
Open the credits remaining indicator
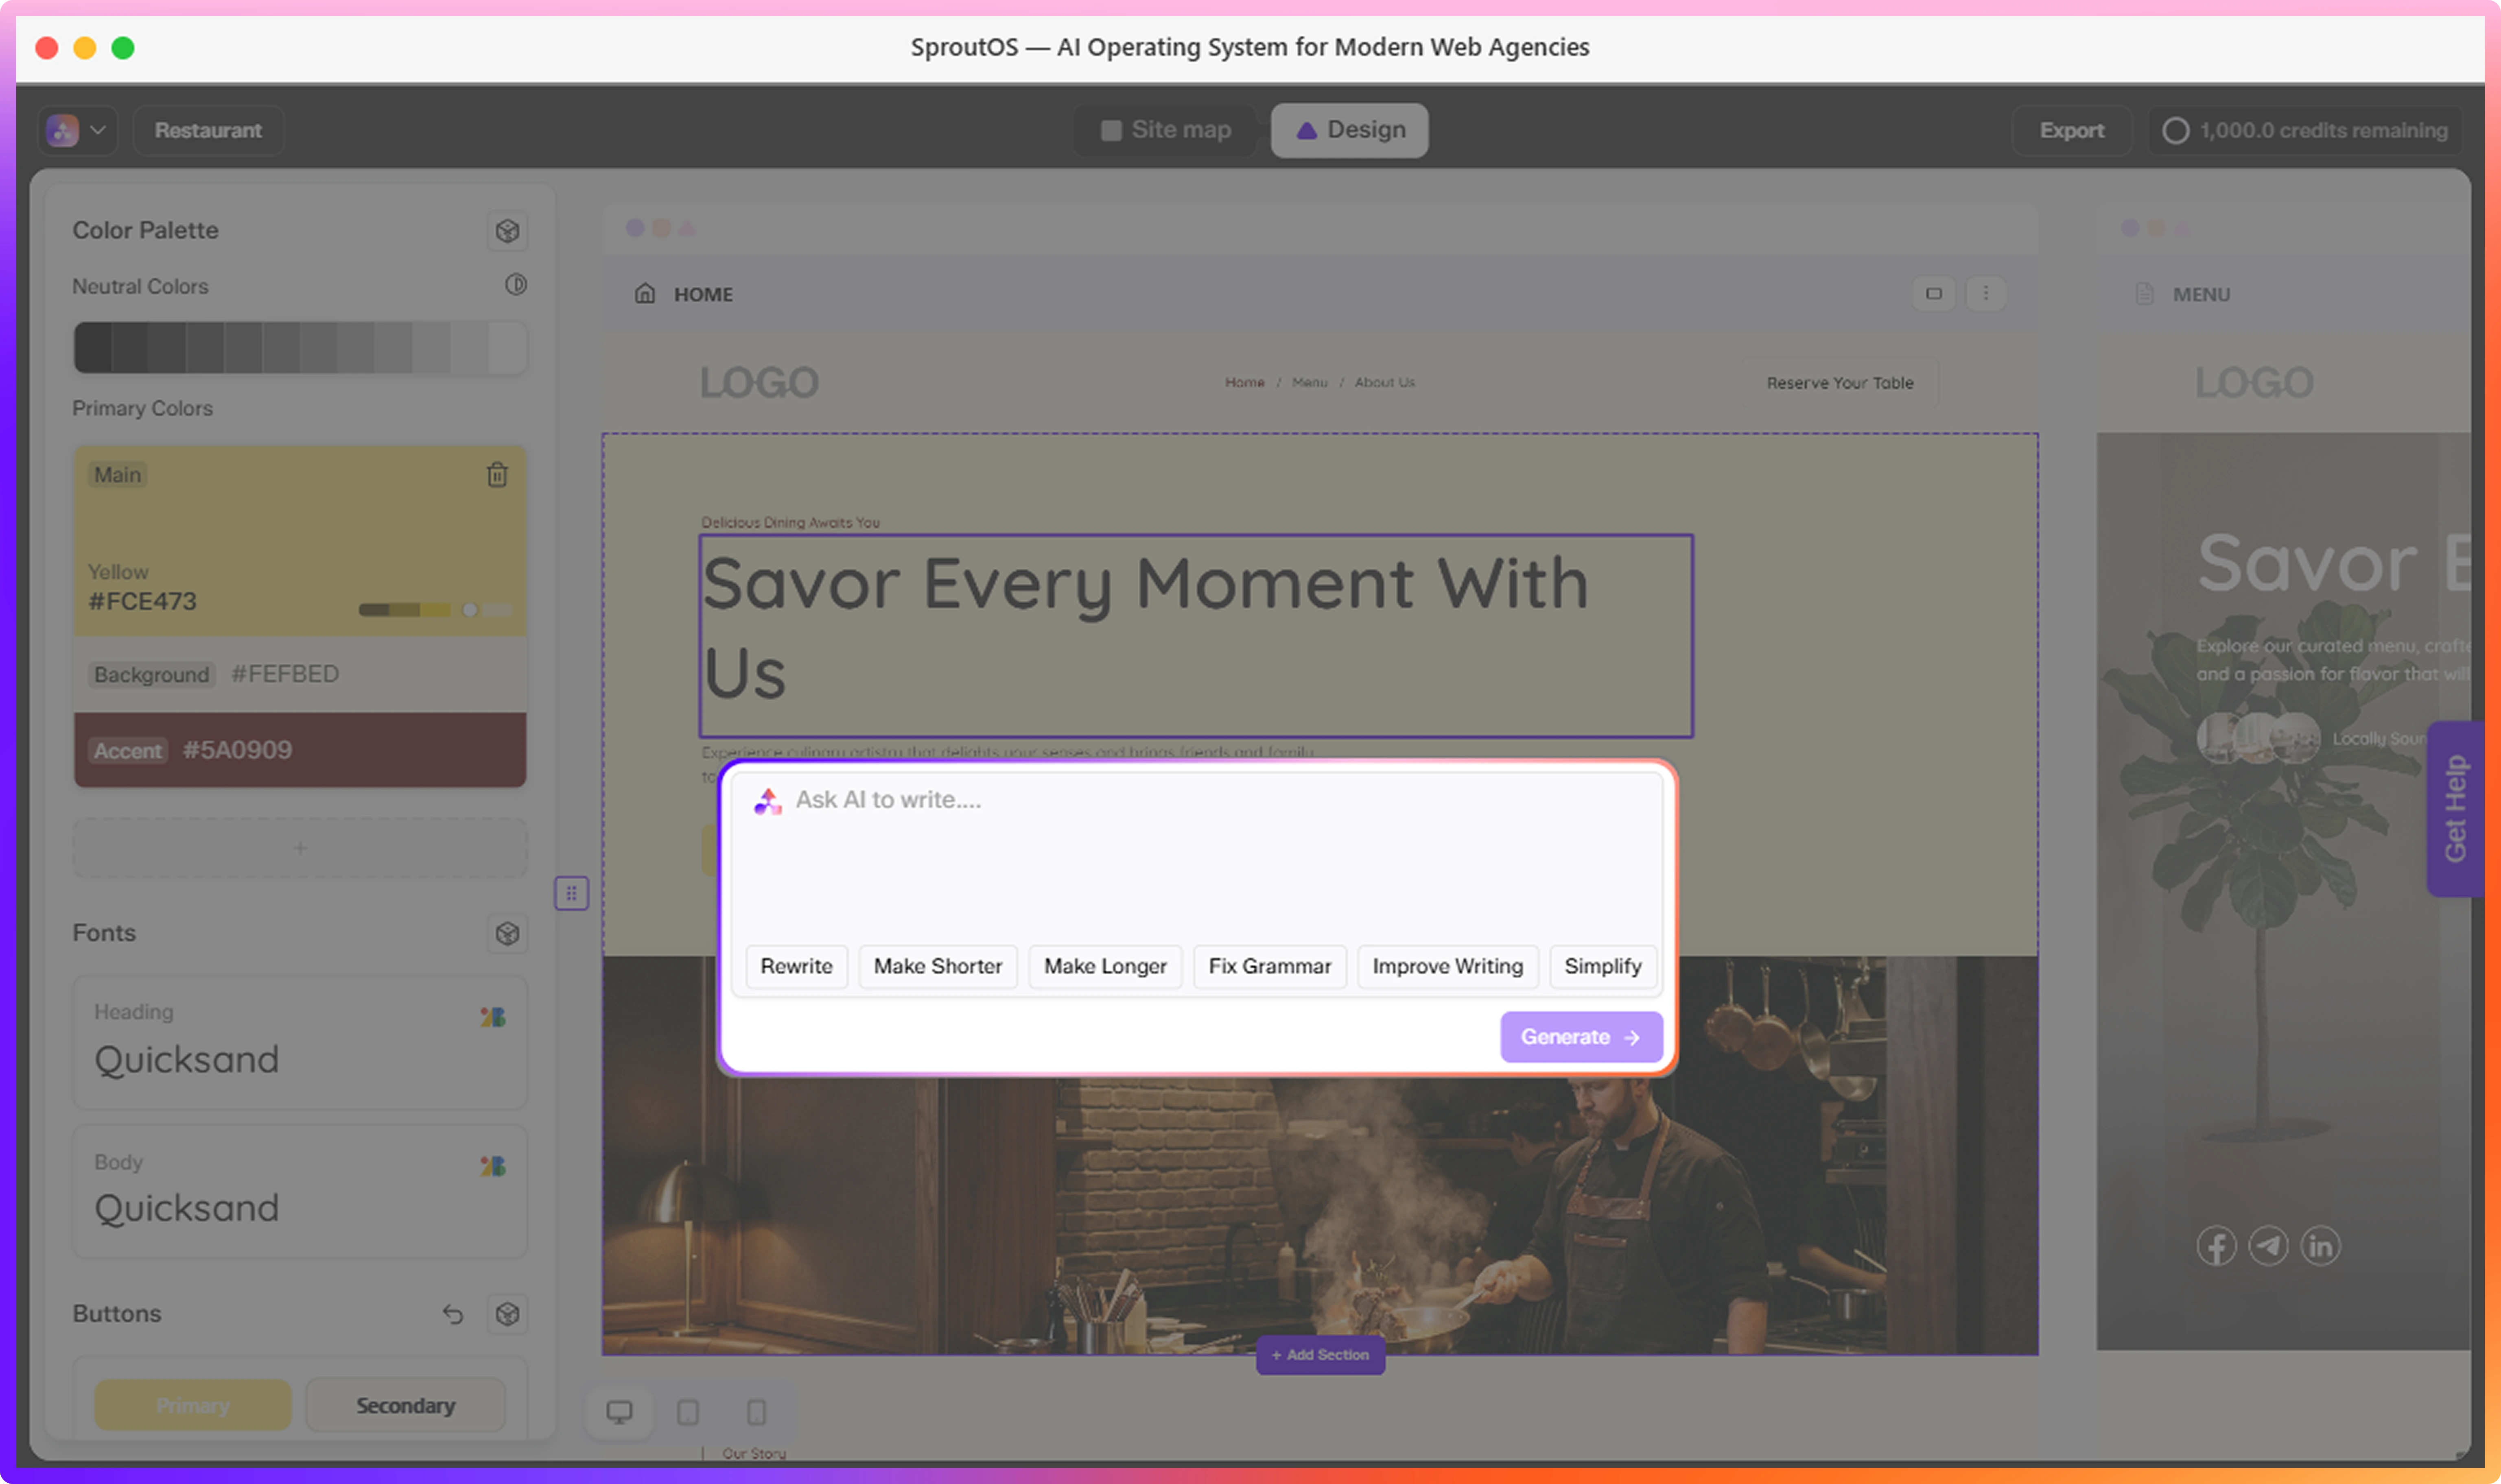click(x=2304, y=130)
